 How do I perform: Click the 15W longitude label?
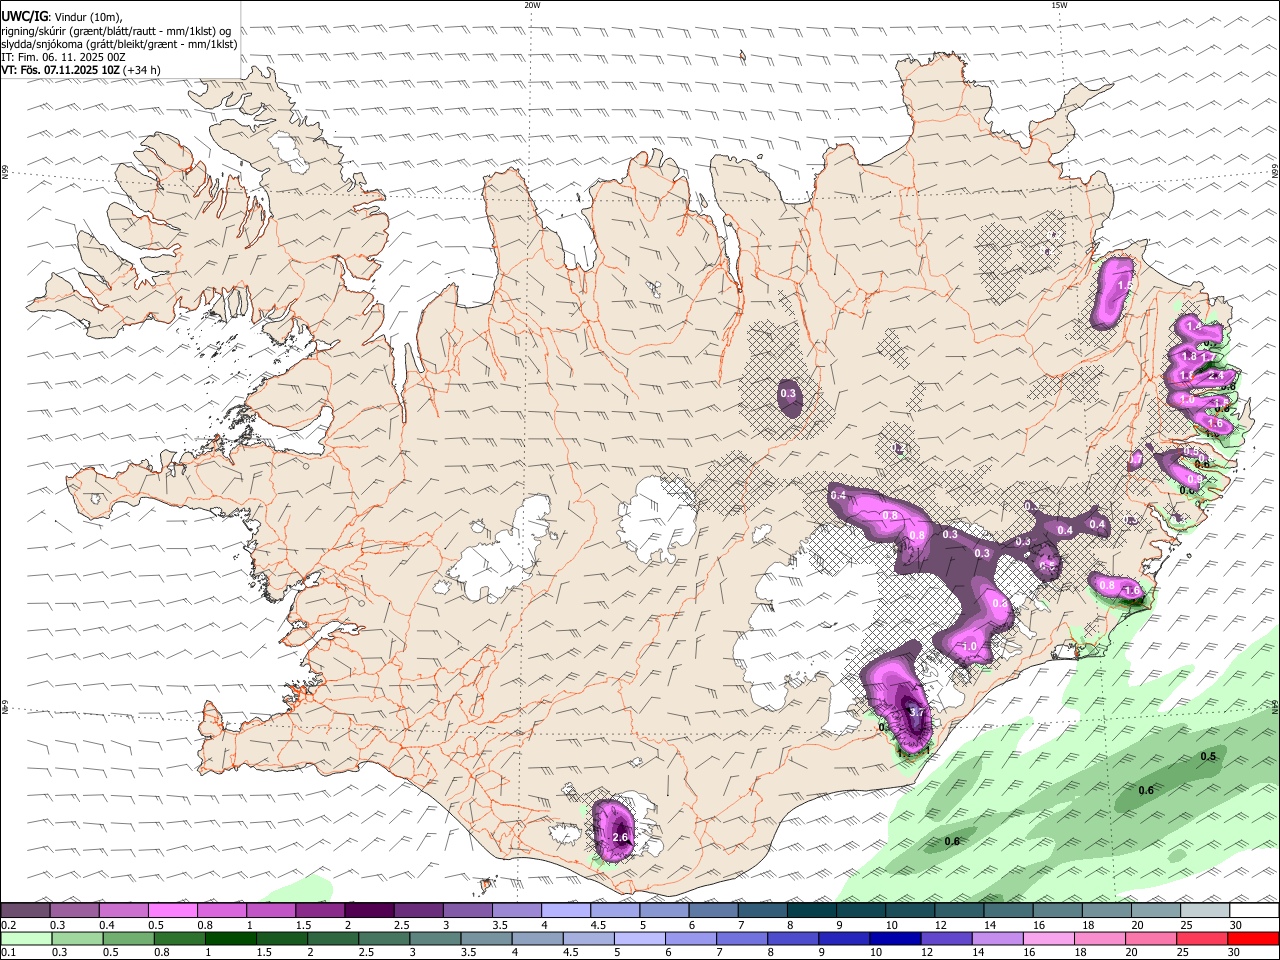click(1059, 5)
